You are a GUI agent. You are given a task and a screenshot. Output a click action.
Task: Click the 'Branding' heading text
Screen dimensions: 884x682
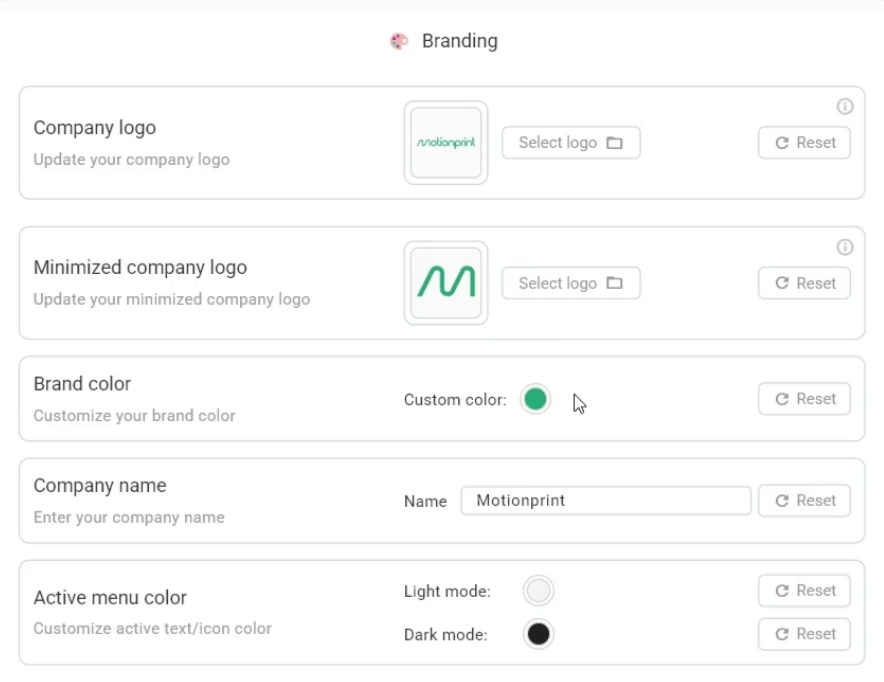[x=459, y=41]
